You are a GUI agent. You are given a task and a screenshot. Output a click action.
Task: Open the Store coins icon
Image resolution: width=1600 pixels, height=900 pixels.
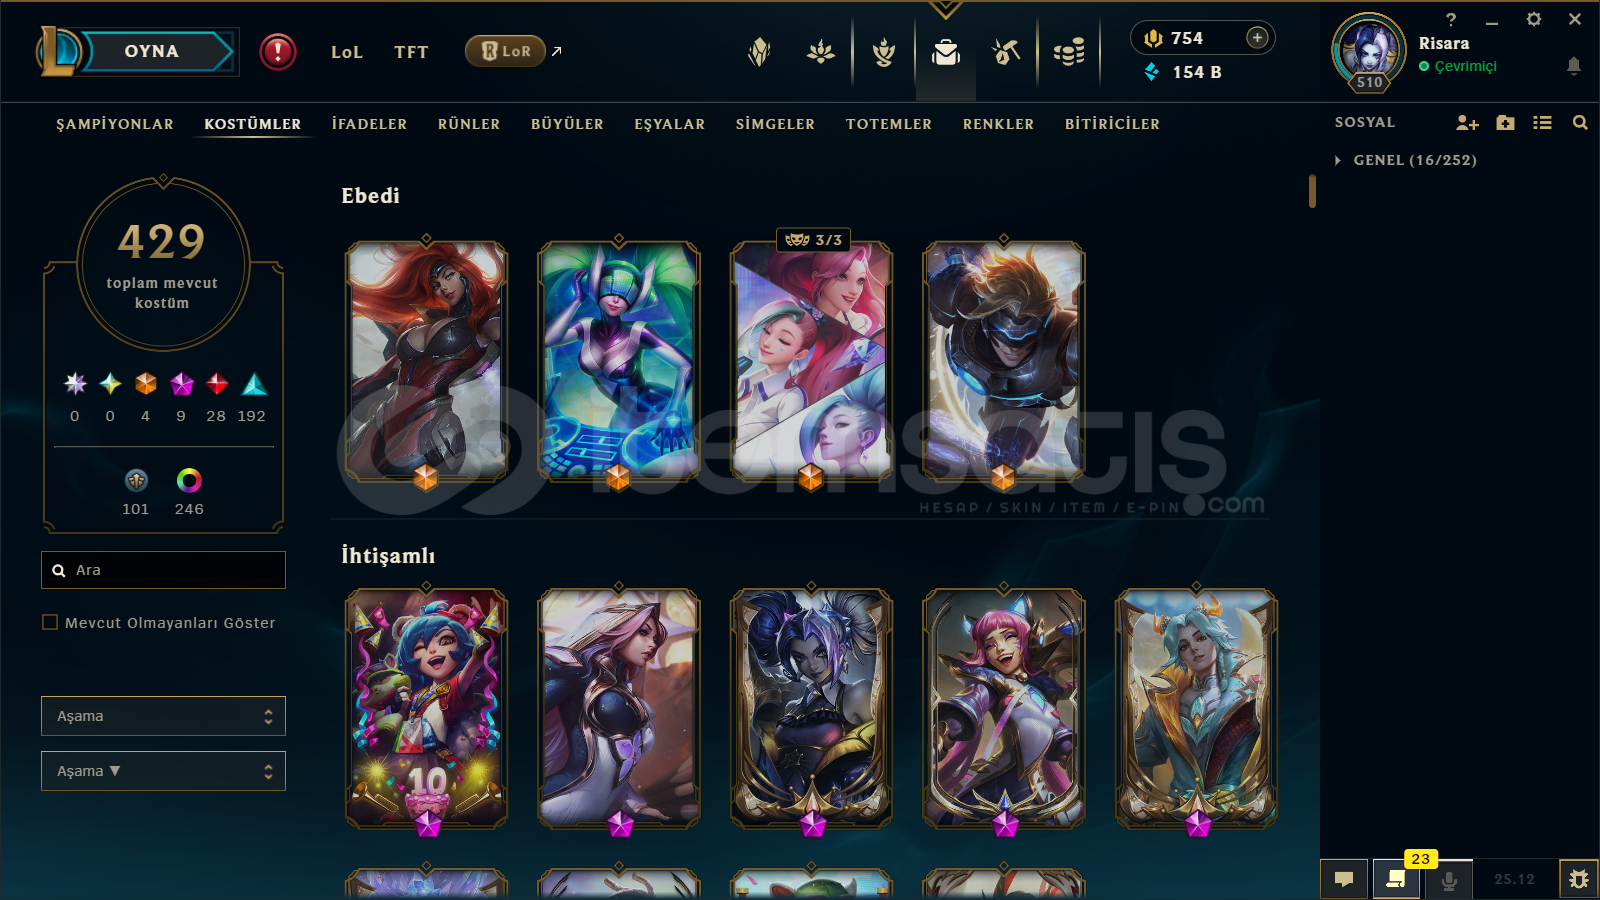[1069, 52]
